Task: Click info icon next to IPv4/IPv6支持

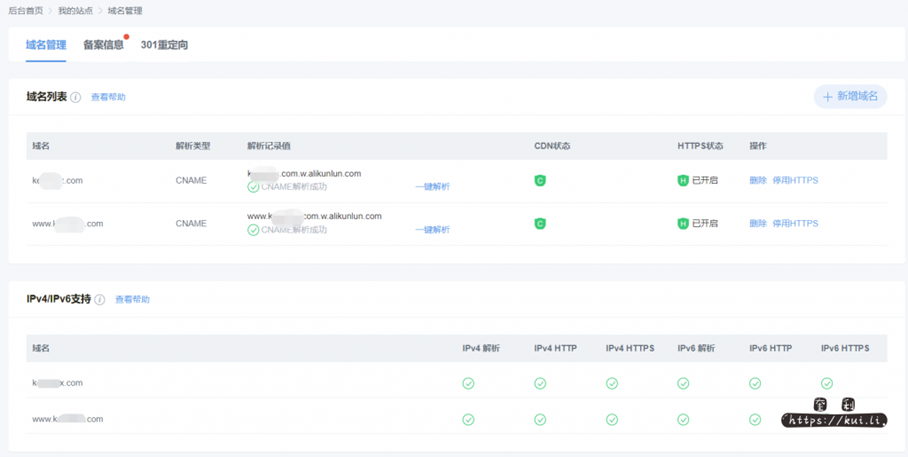Action: pyautogui.click(x=100, y=300)
